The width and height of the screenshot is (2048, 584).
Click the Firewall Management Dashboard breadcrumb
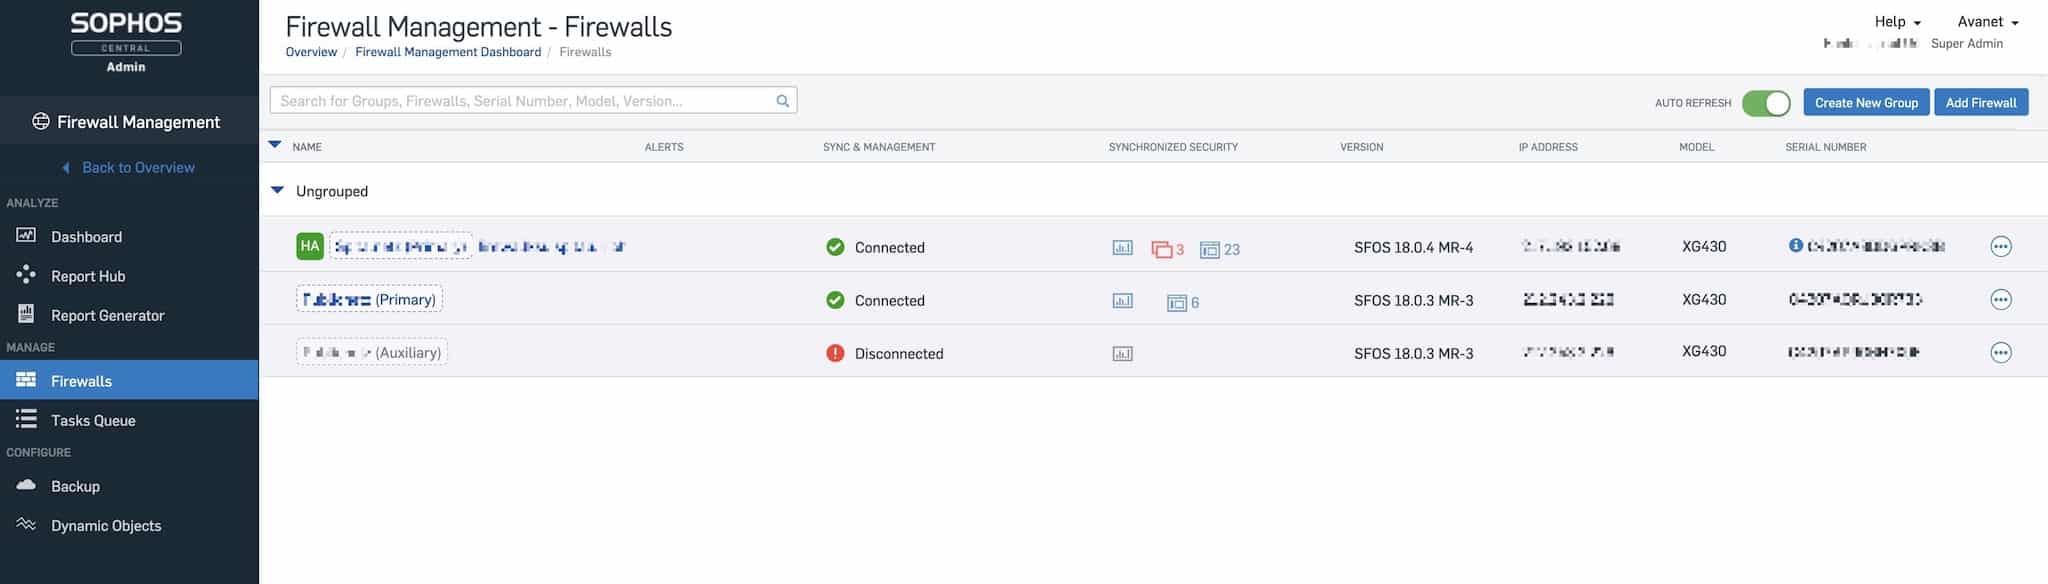coord(448,52)
